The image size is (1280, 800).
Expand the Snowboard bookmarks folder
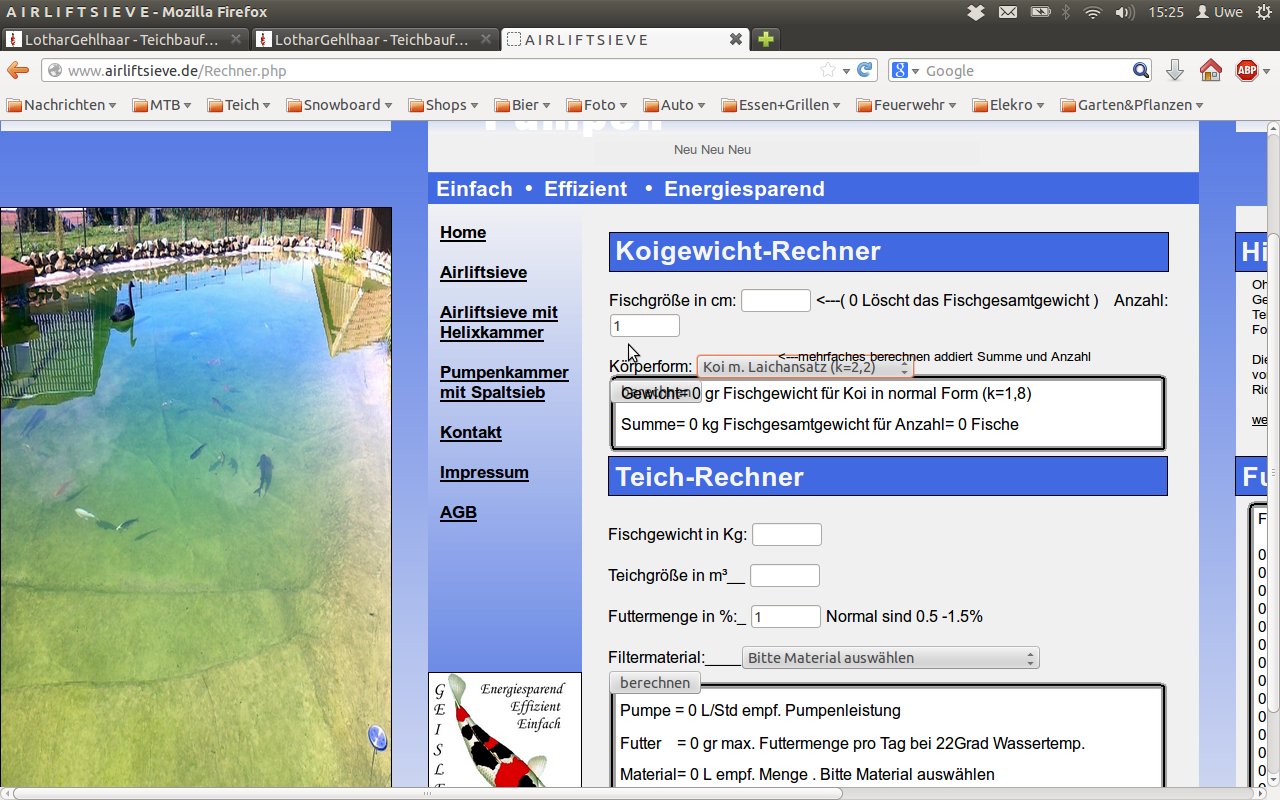[x=341, y=105]
